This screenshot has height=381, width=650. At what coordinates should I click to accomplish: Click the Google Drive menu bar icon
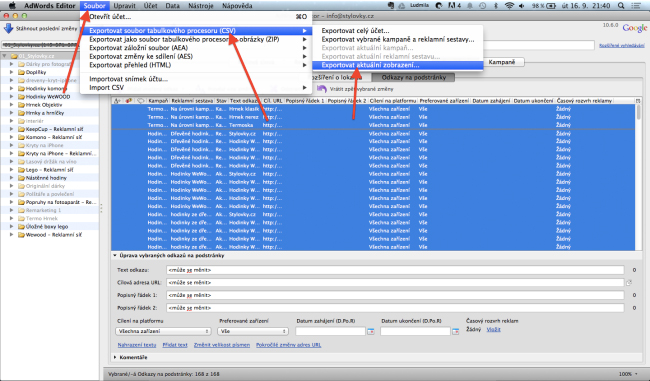(x=402, y=6)
